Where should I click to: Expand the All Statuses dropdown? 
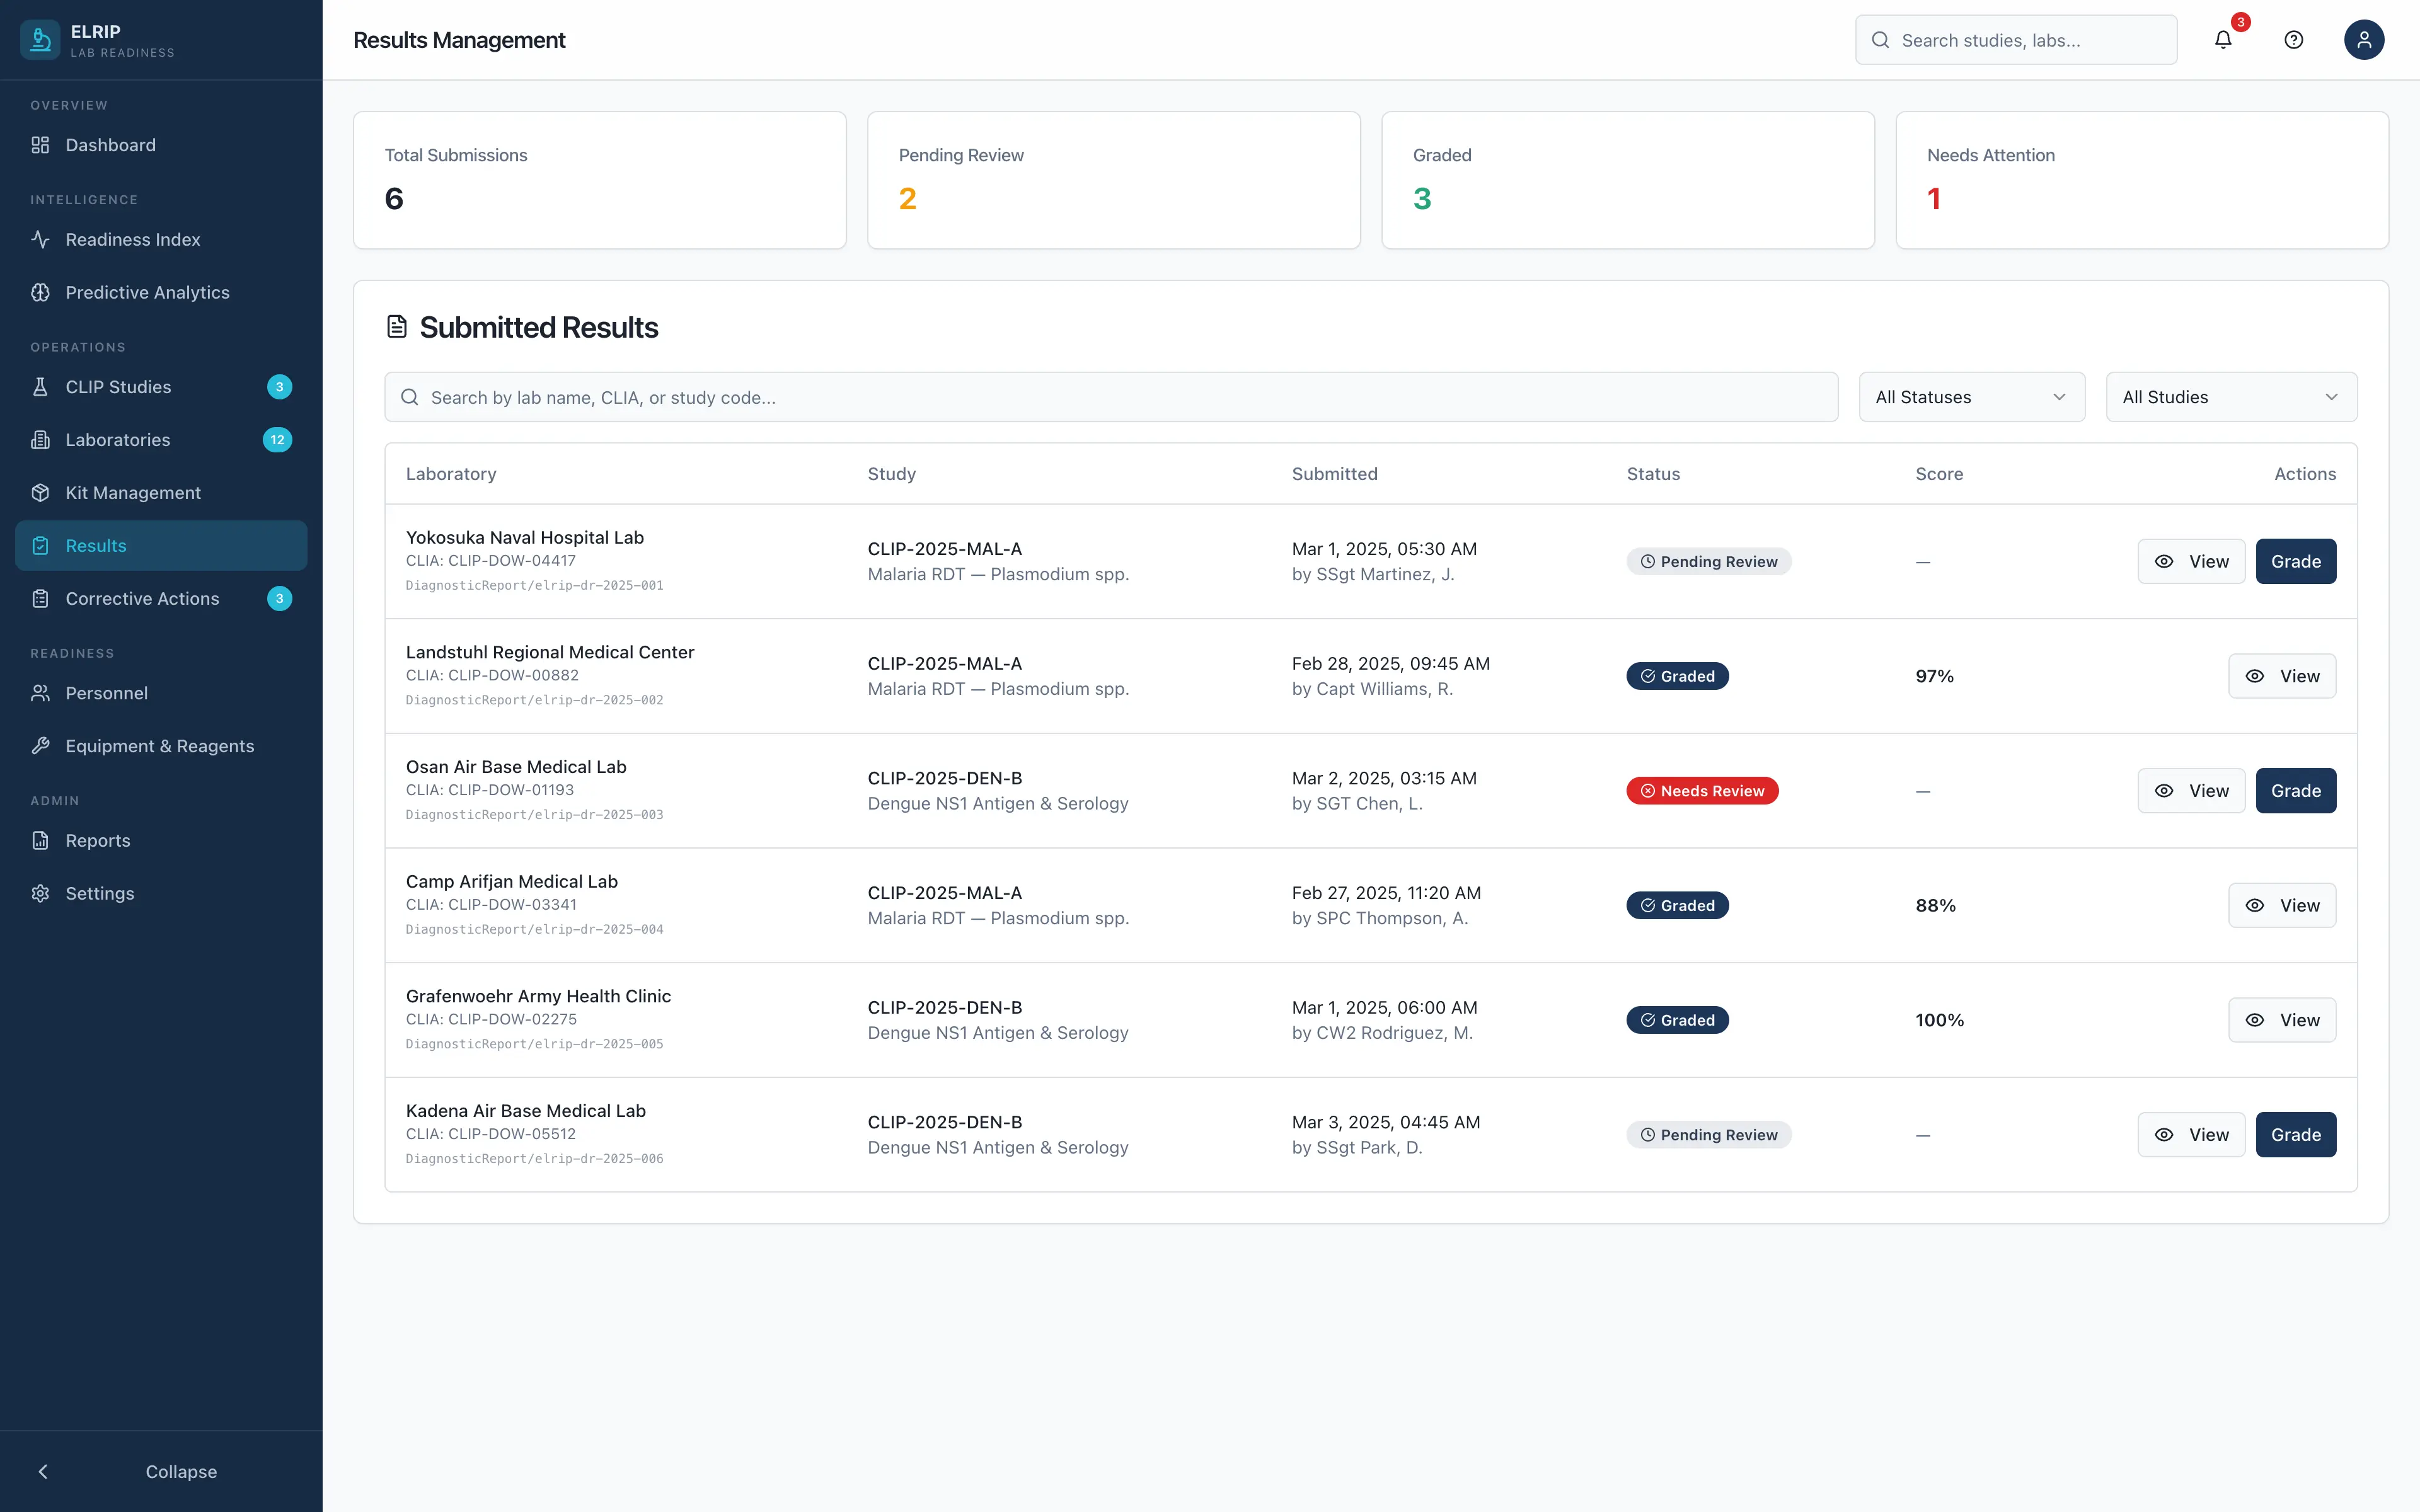point(1971,397)
